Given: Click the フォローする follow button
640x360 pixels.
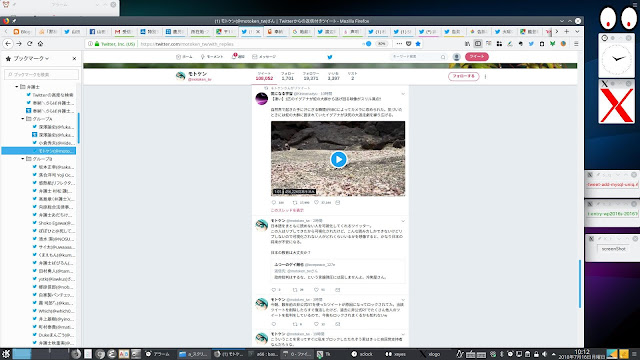Looking at the screenshot, I should pos(463,76).
